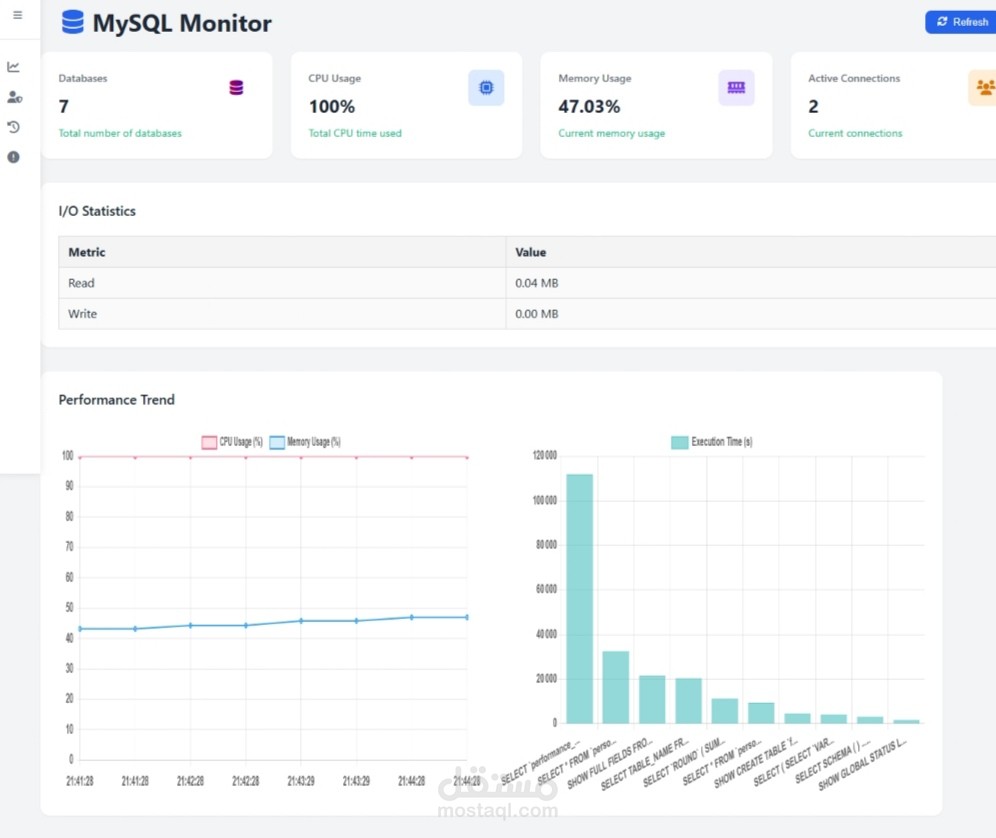996x838 pixels.
Task: Click the SHOW FULL FIELDS FRO... bar
Action: point(652,699)
